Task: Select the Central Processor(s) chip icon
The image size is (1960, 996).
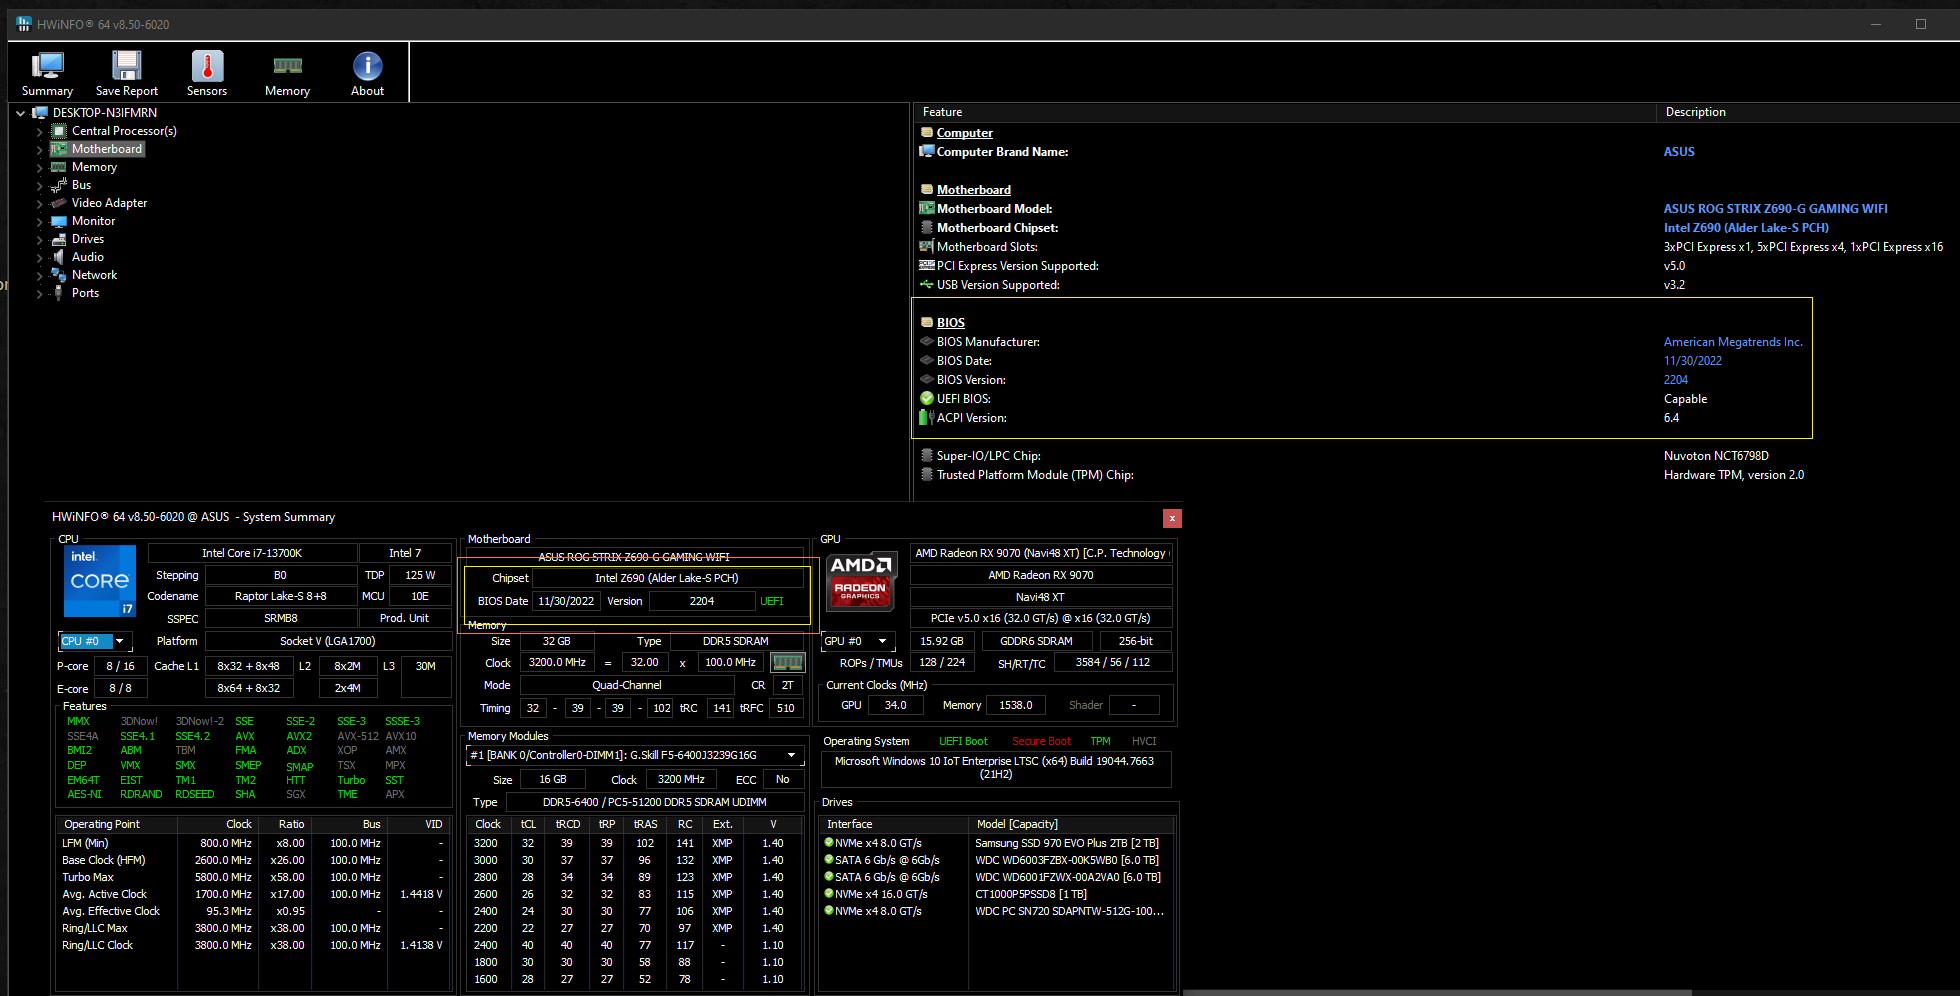Action: tap(59, 131)
